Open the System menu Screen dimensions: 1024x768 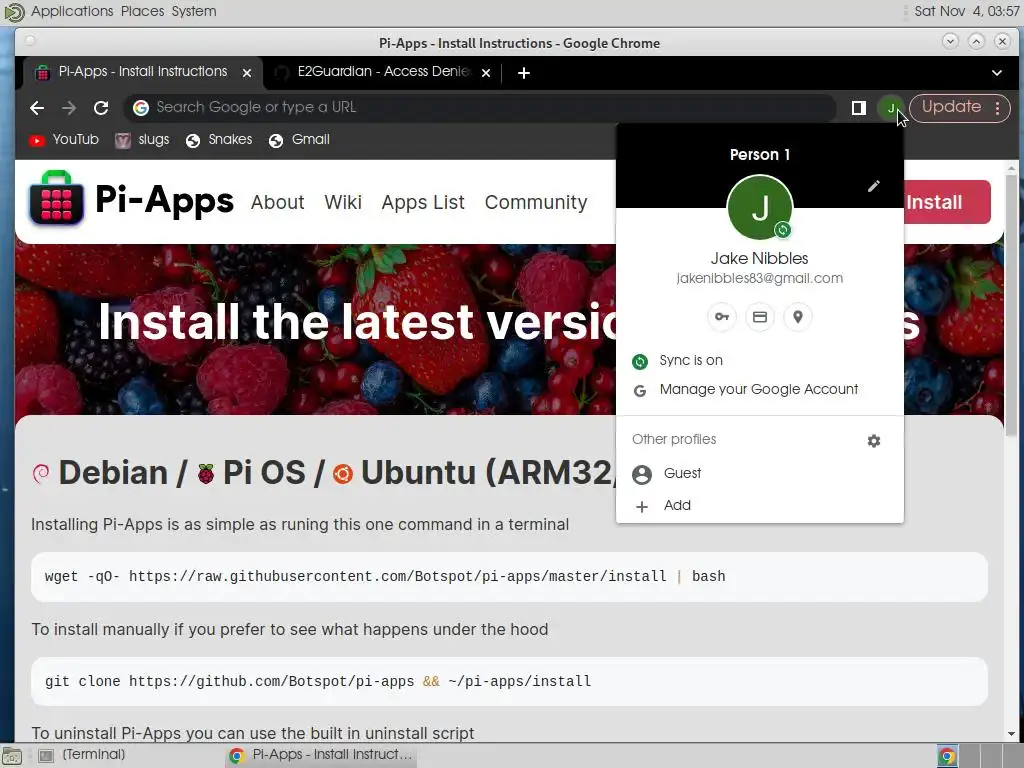pyautogui.click(x=194, y=11)
